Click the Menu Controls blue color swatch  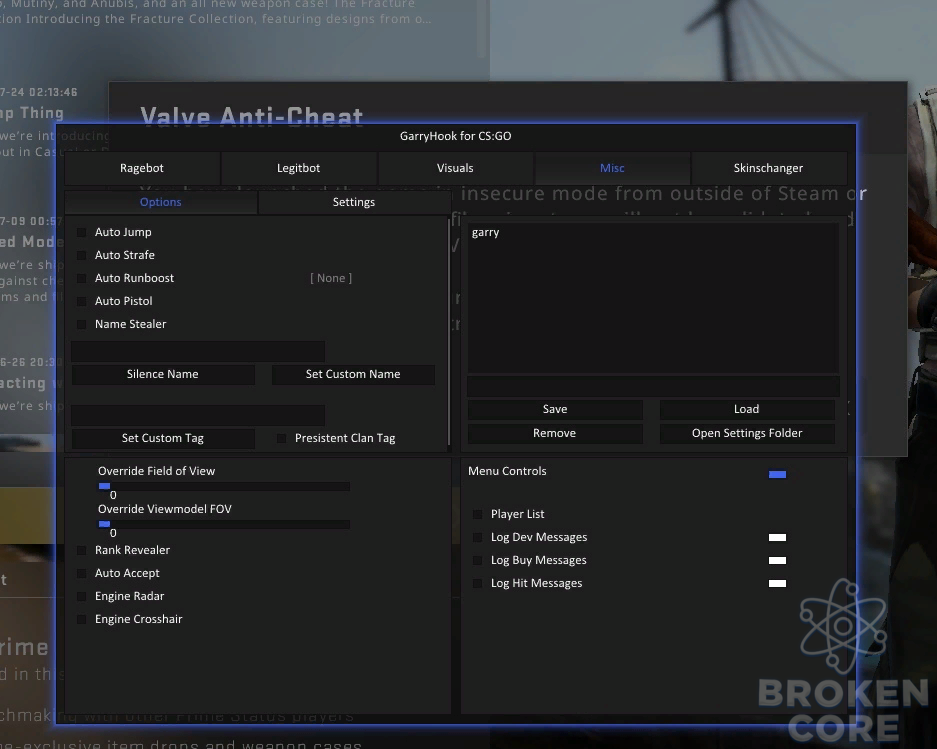(x=777, y=475)
